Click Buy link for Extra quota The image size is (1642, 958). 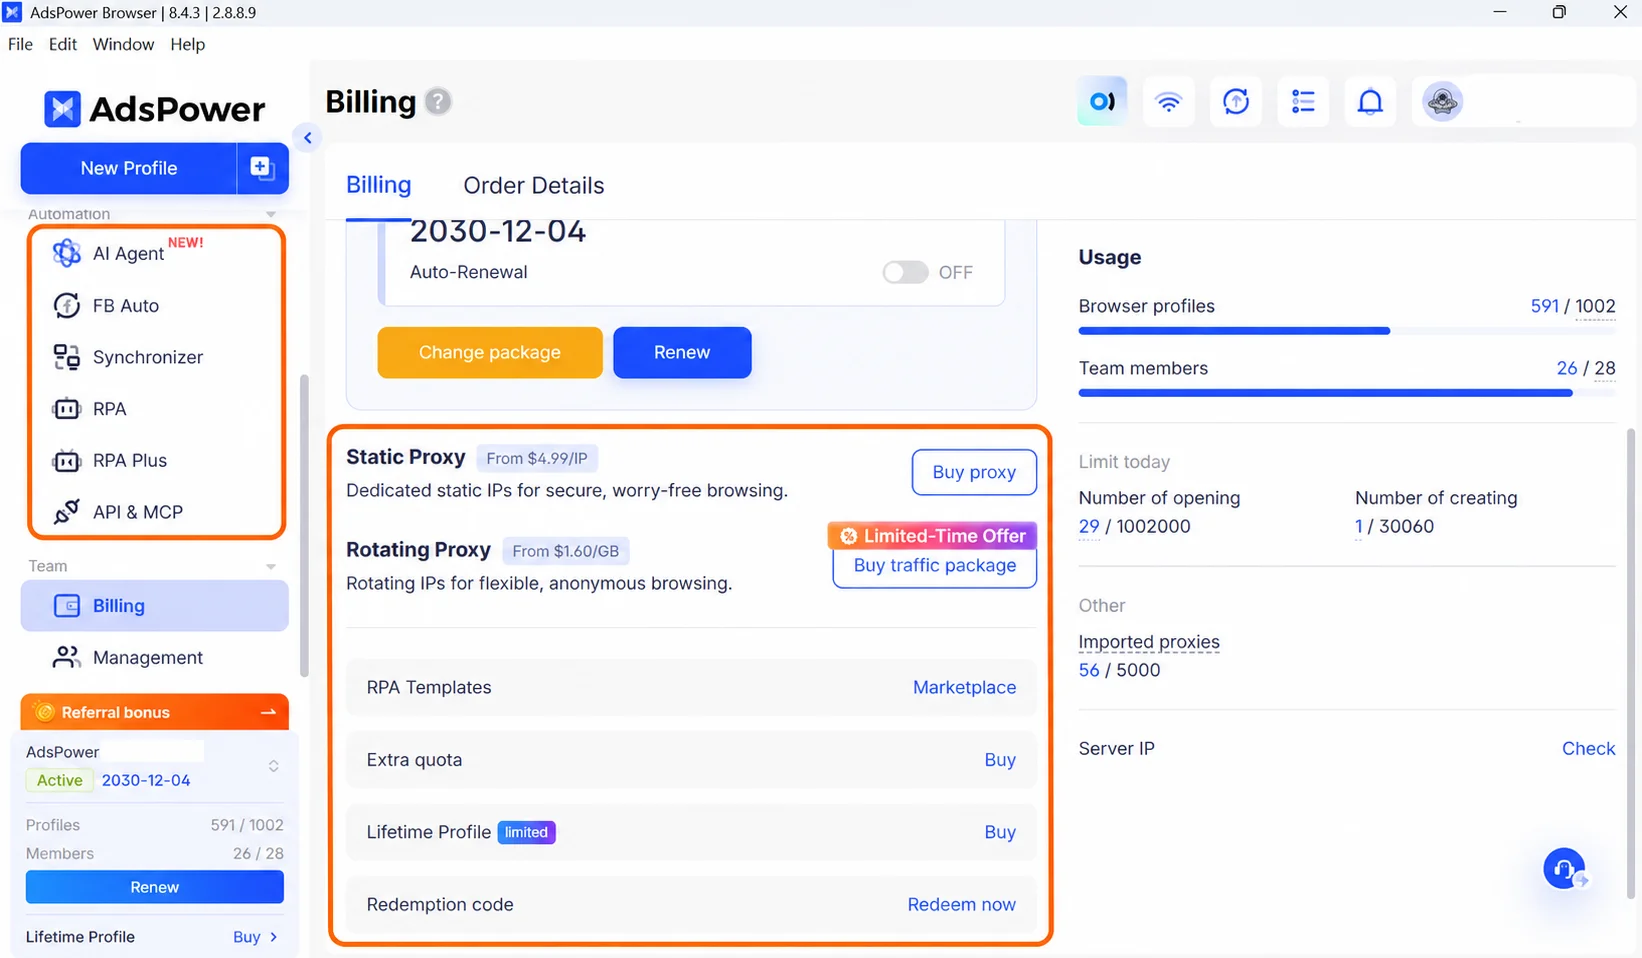[x=1000, y=759]
